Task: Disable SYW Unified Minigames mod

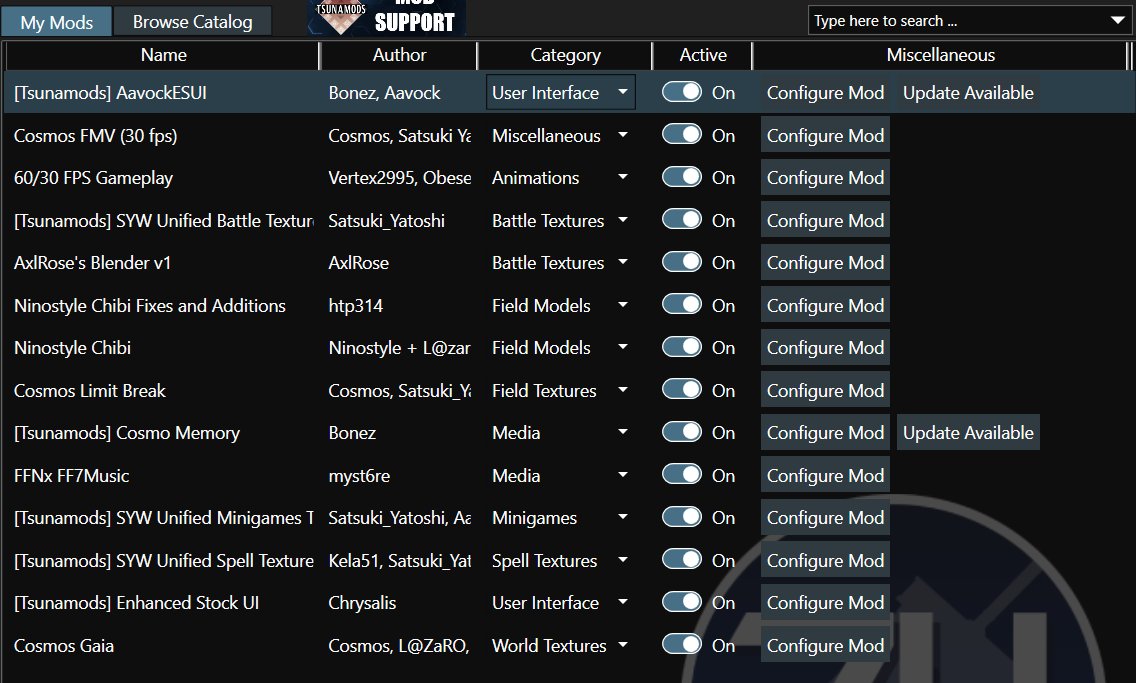Action: pyautogui.click(x=682, y=517)
